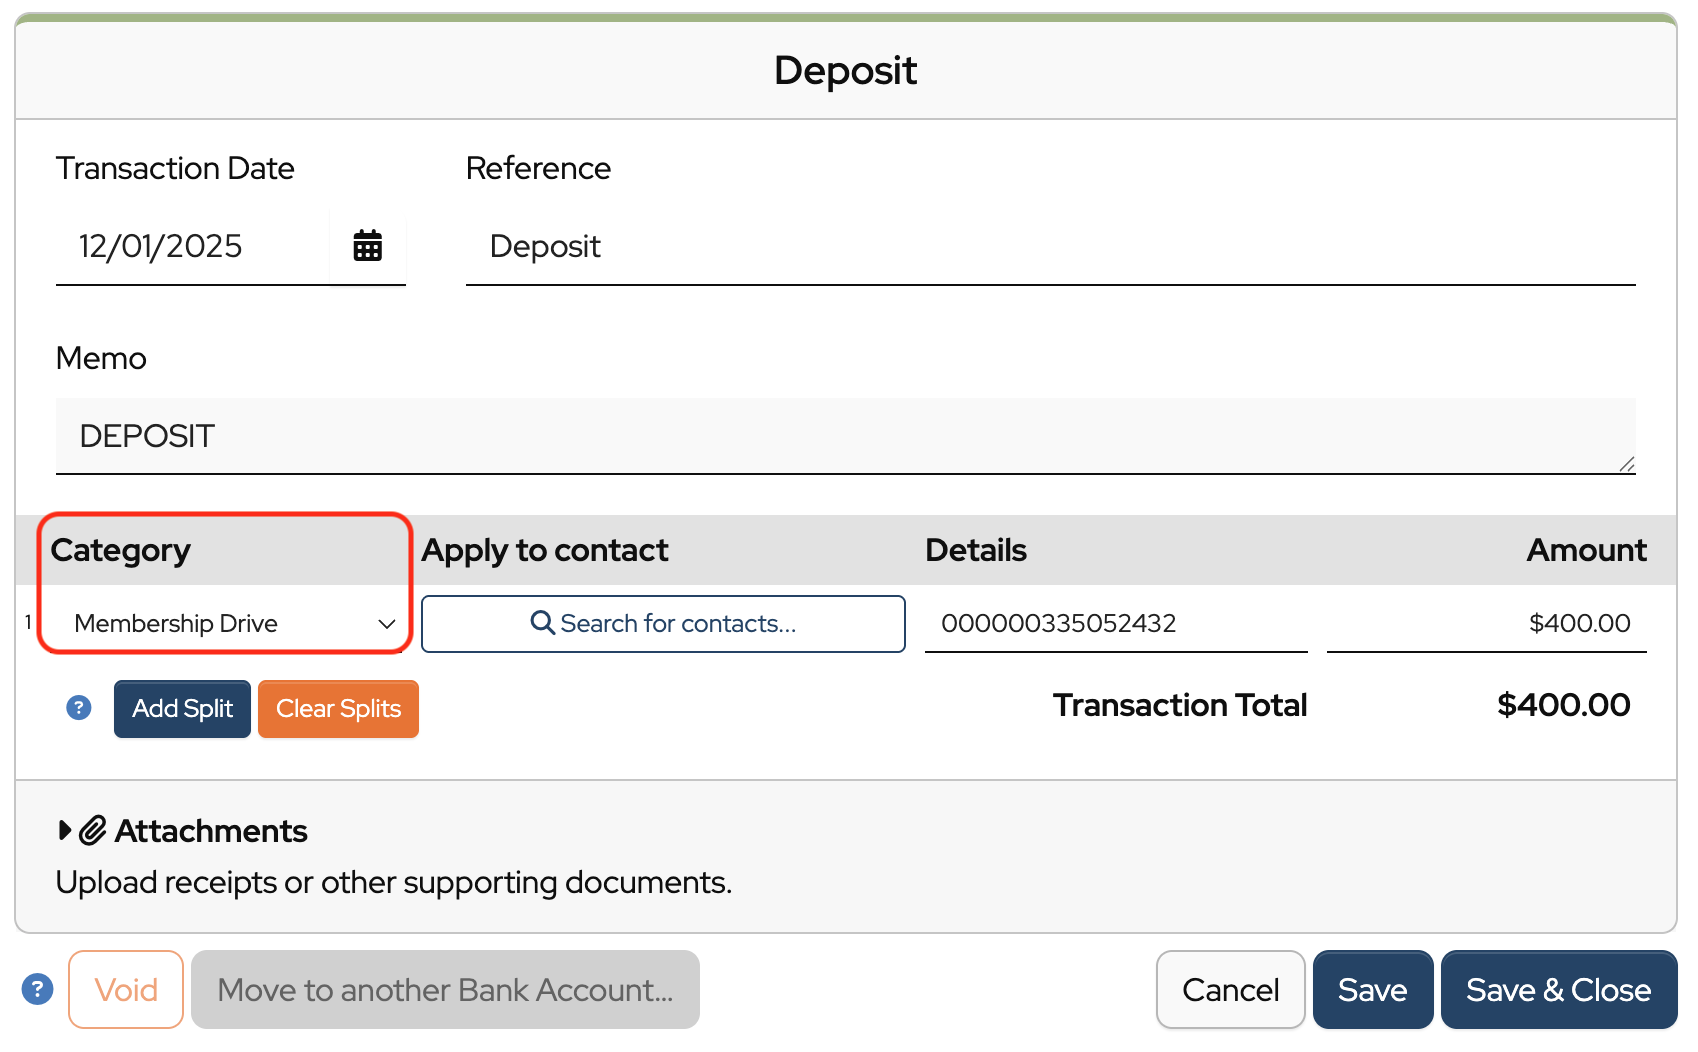Cancel the deposit dialog

[1230, 989]
